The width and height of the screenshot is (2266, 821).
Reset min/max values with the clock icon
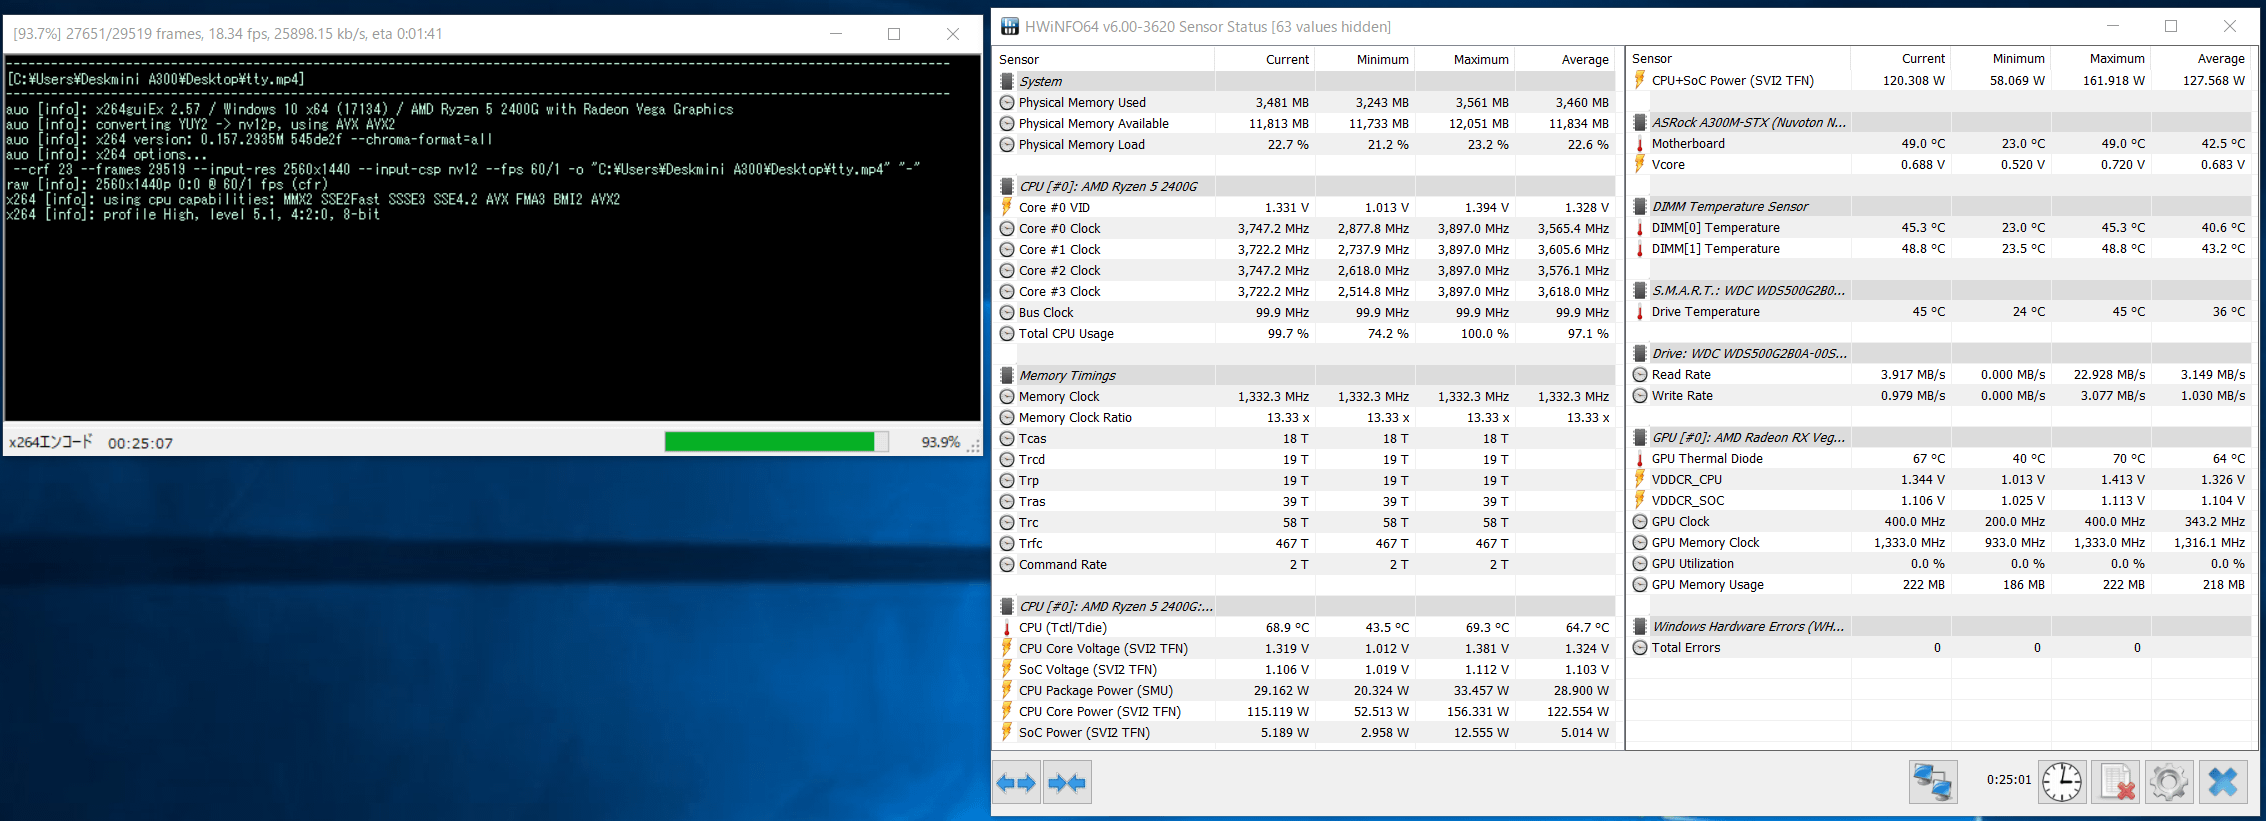tap(2062, 781)
